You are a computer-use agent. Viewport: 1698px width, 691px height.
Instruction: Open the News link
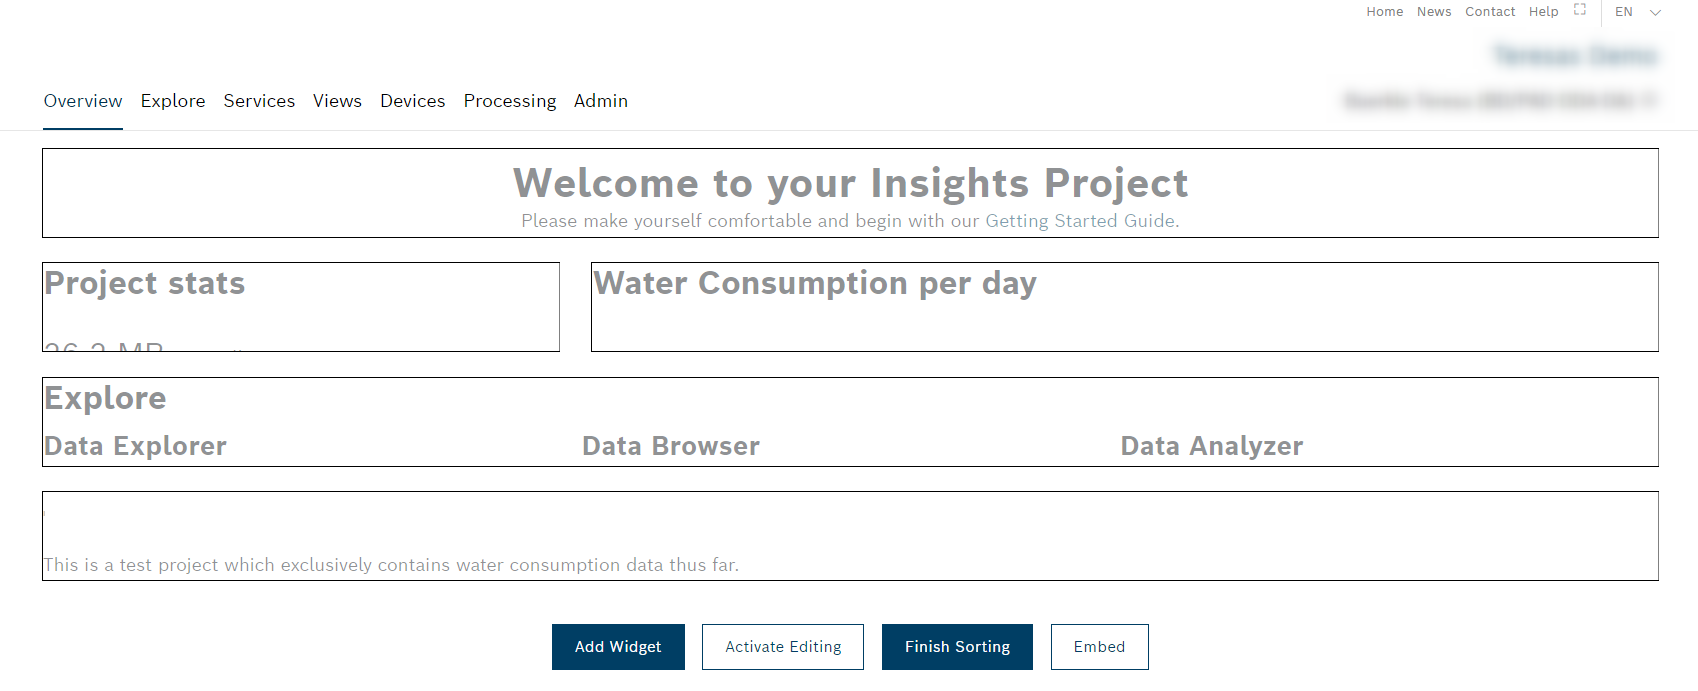[1433, 12]
